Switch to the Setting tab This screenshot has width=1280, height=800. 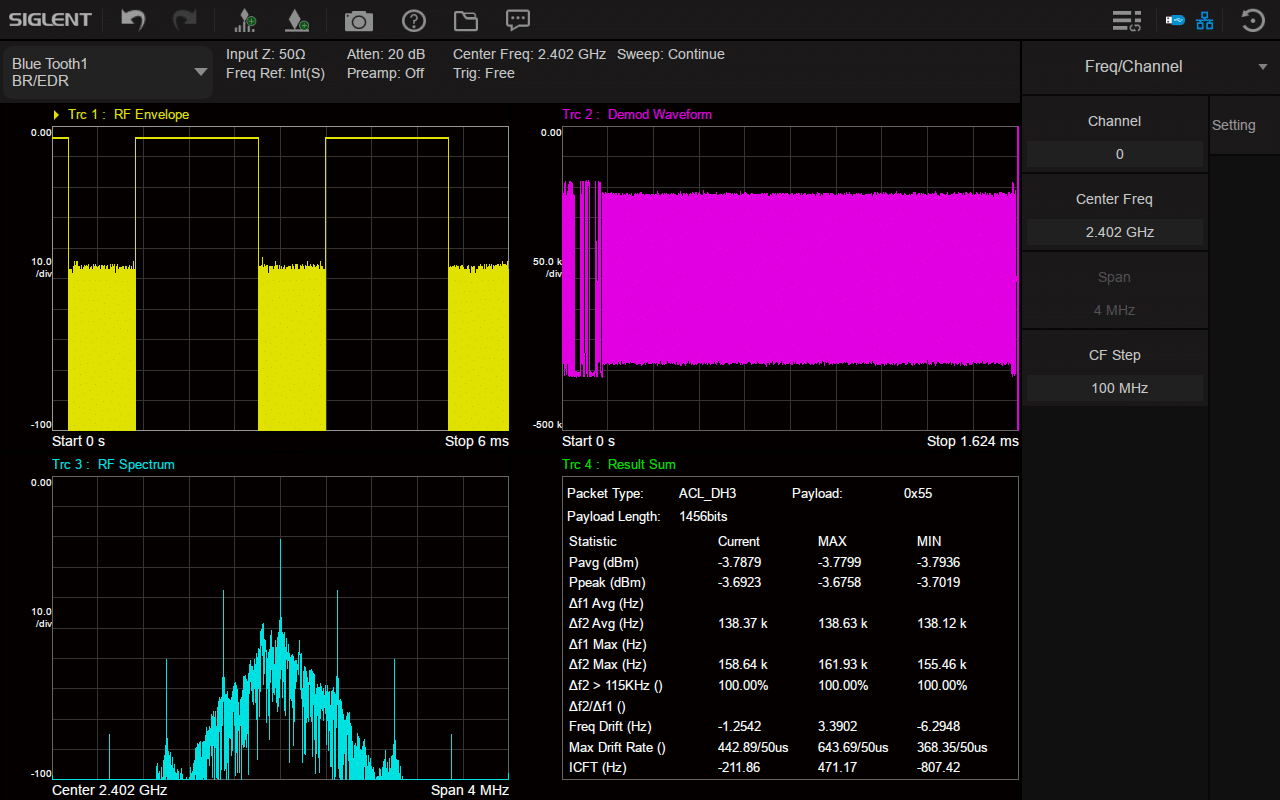pos(1233,125)
